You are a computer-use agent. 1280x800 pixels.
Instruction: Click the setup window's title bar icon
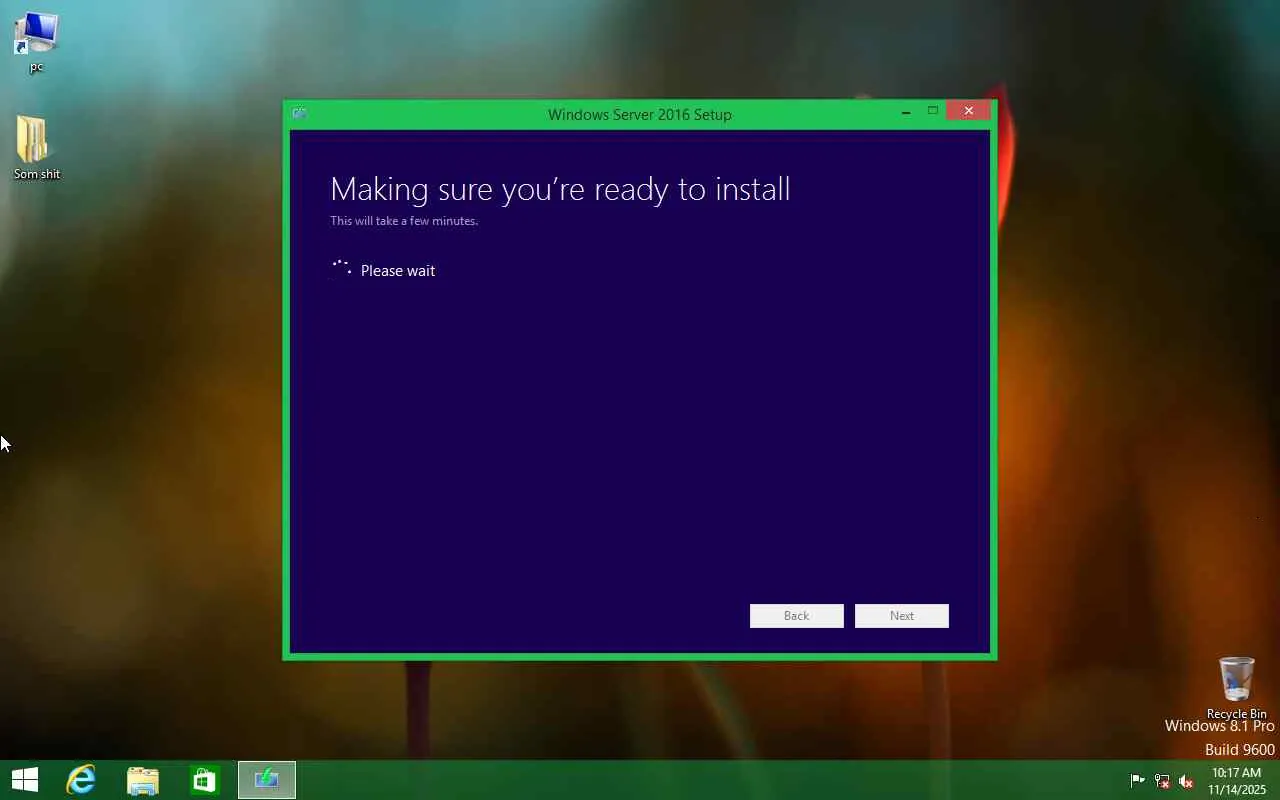pos(299,113)
